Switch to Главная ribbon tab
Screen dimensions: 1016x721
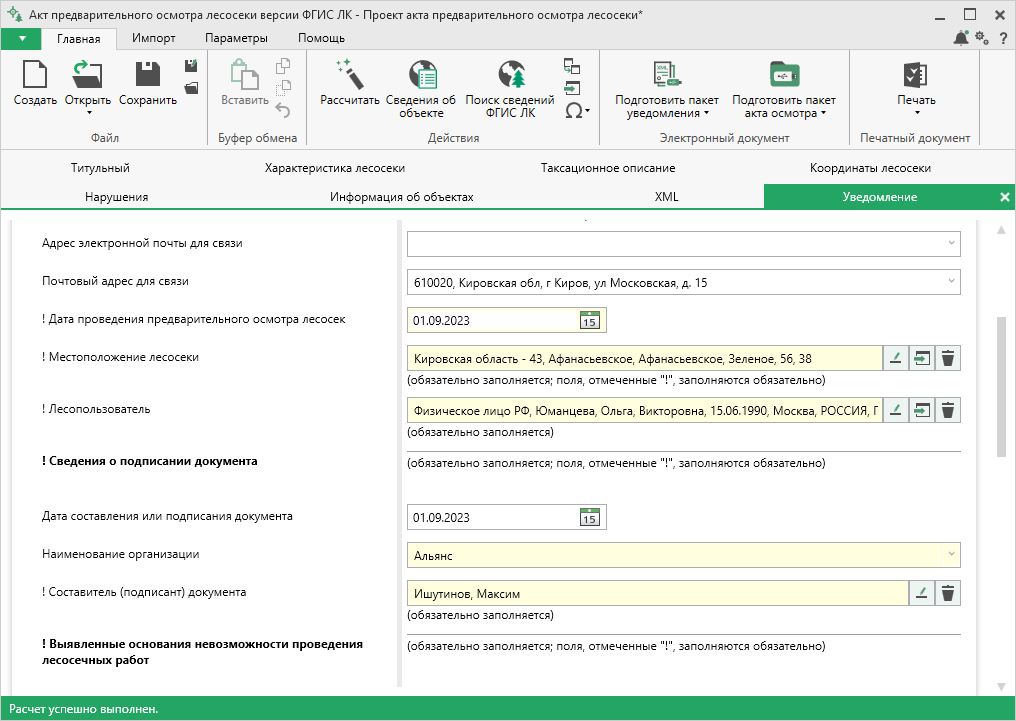78,39
